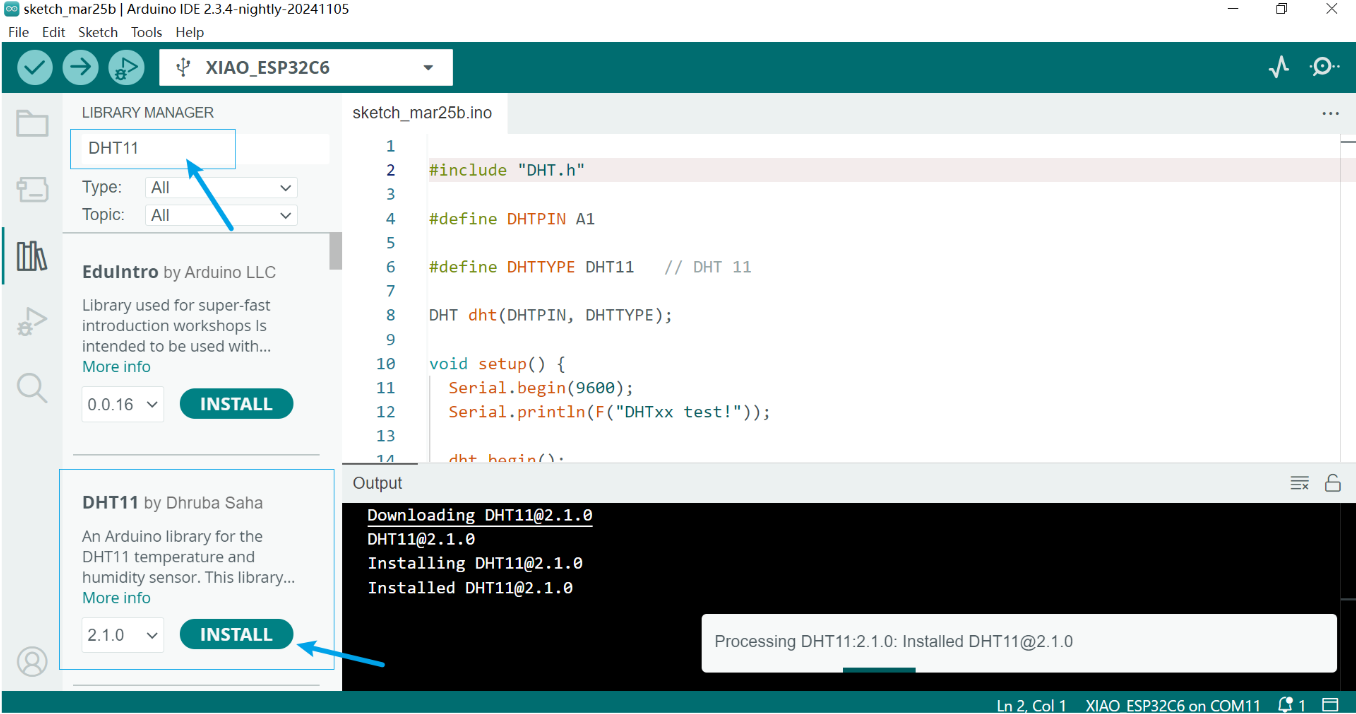
Task: Click the DHT dht(DHTPIN, DHTTYPE); line
Action: [x=551, y=315]
